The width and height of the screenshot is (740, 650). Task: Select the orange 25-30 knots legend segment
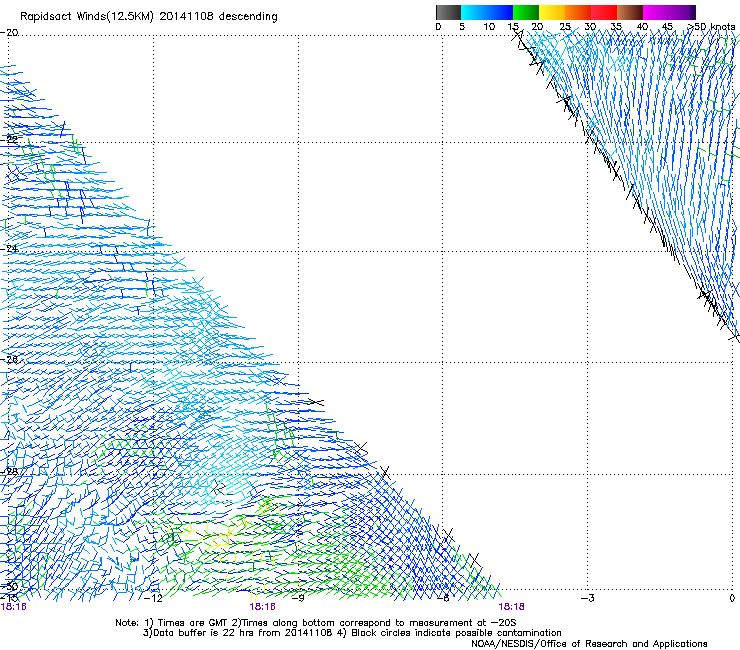tap(578, 12)
